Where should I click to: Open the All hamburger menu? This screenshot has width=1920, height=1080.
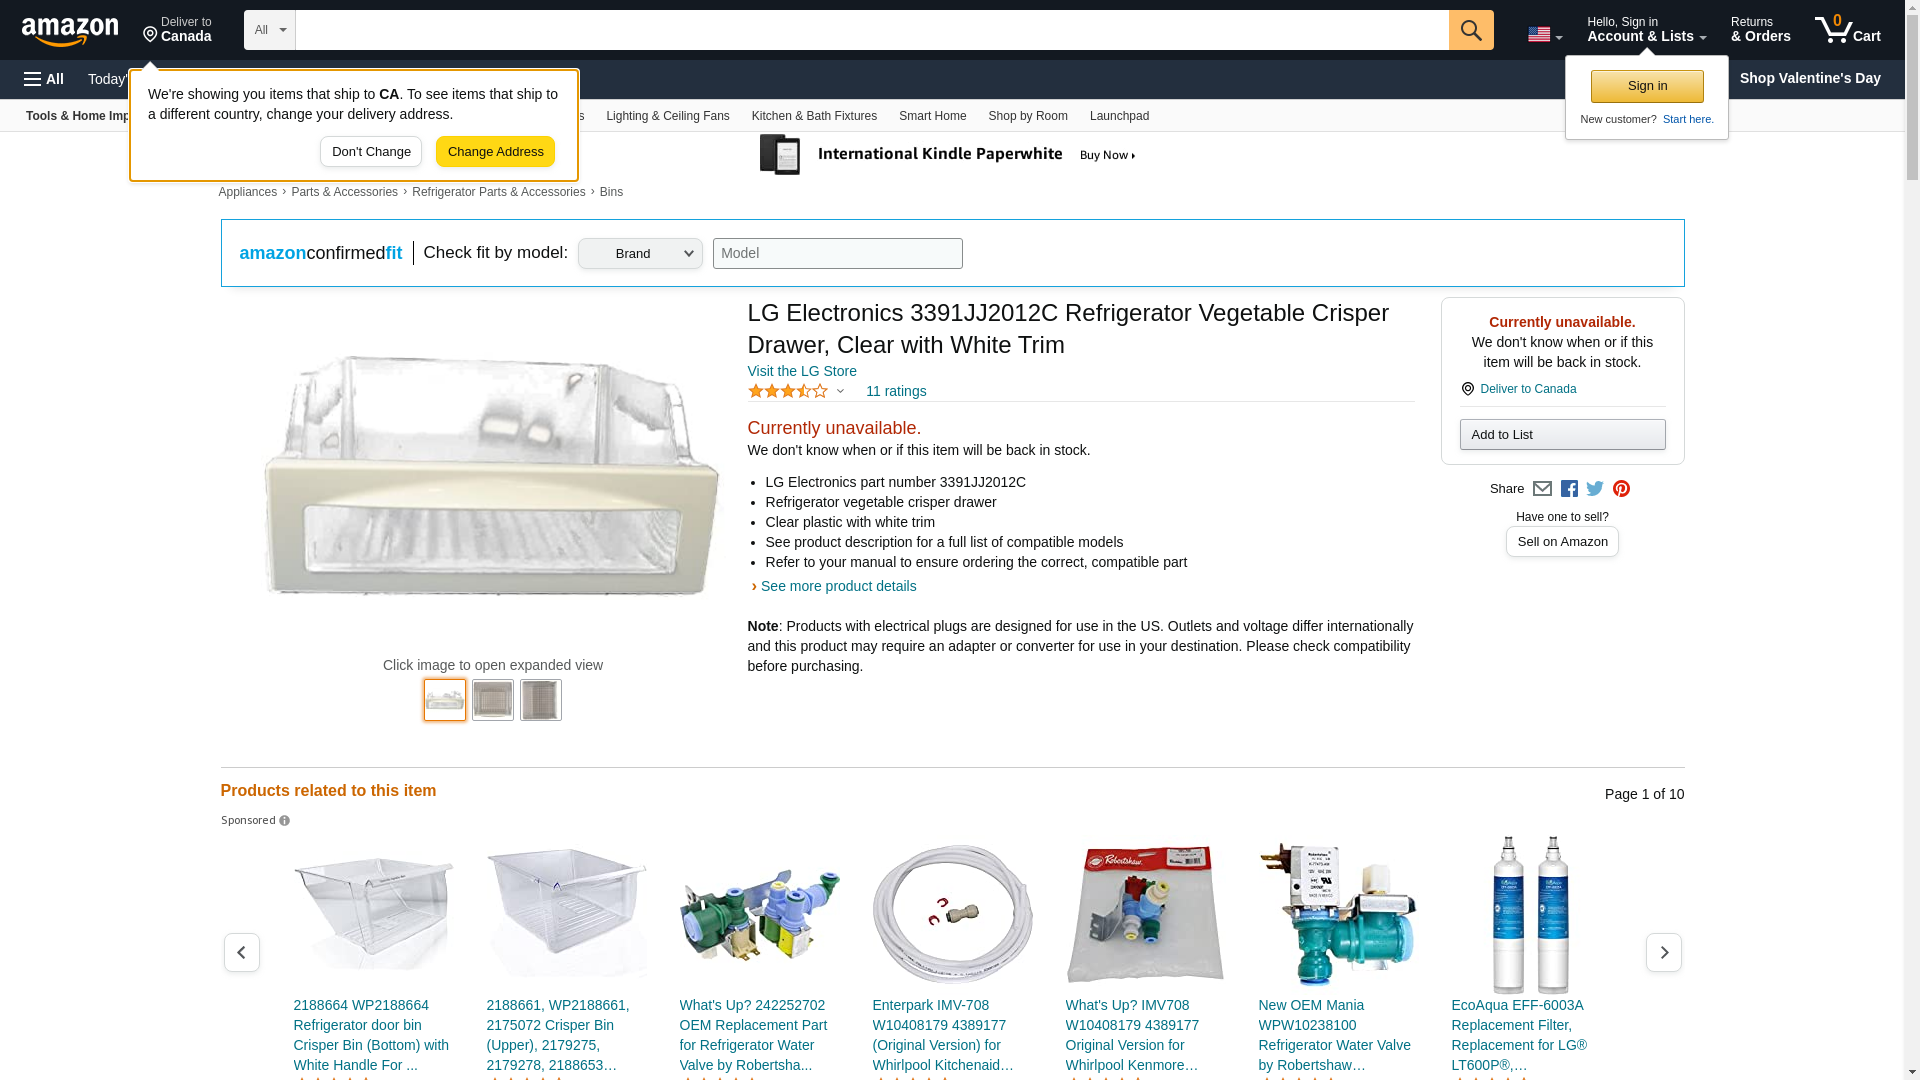point(44,79)
